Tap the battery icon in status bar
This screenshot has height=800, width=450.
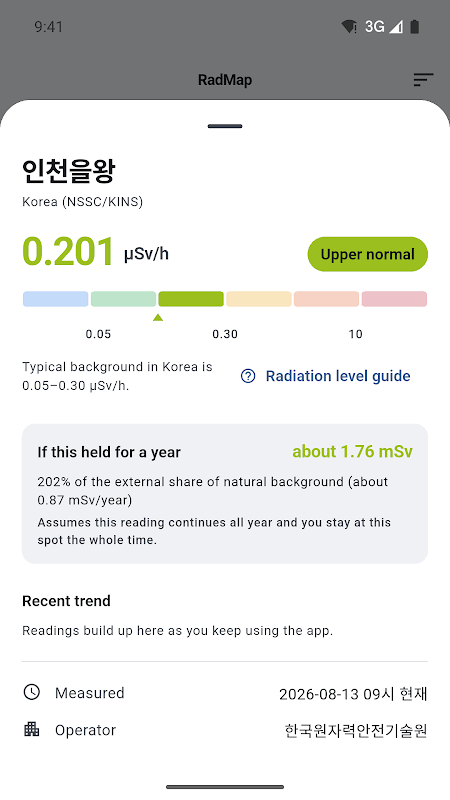pyautogui.click(x=415, y=27)
